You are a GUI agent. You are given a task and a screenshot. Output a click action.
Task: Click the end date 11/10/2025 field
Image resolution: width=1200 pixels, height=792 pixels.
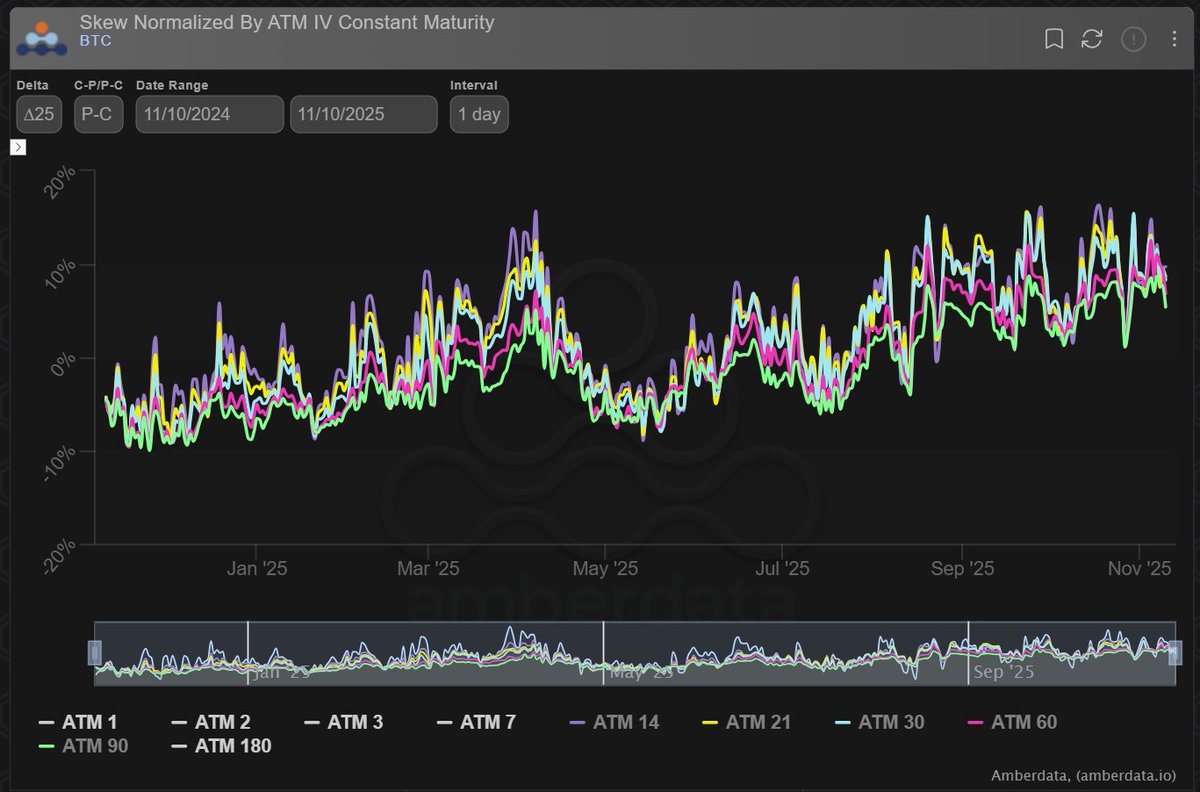pos(364,114)
